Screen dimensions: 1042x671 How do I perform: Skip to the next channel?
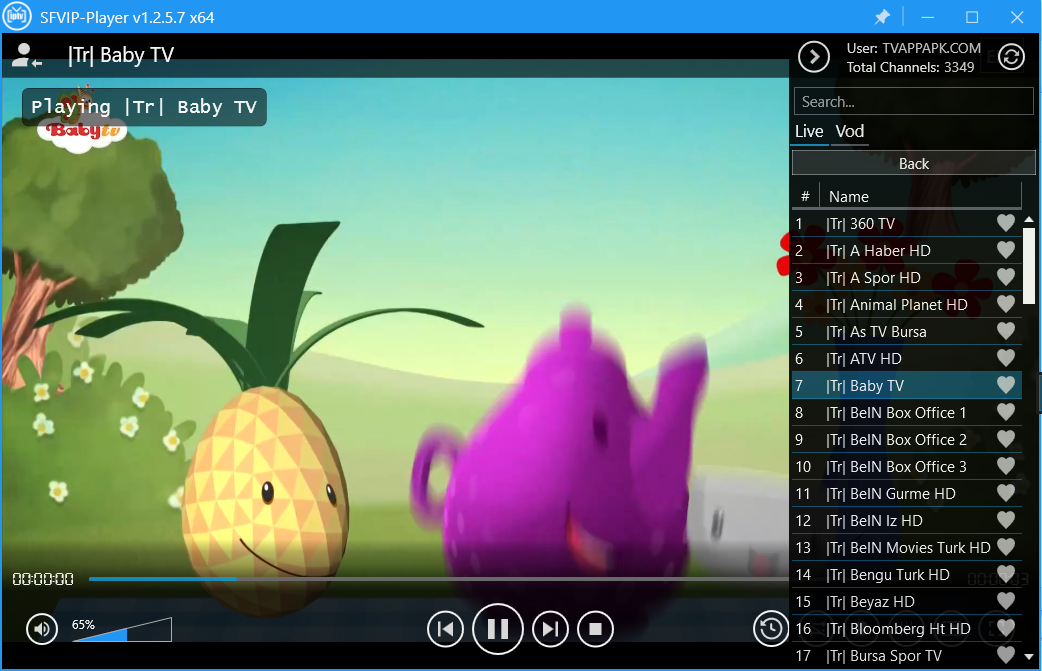pyautogui.click(x=550, y=629)
